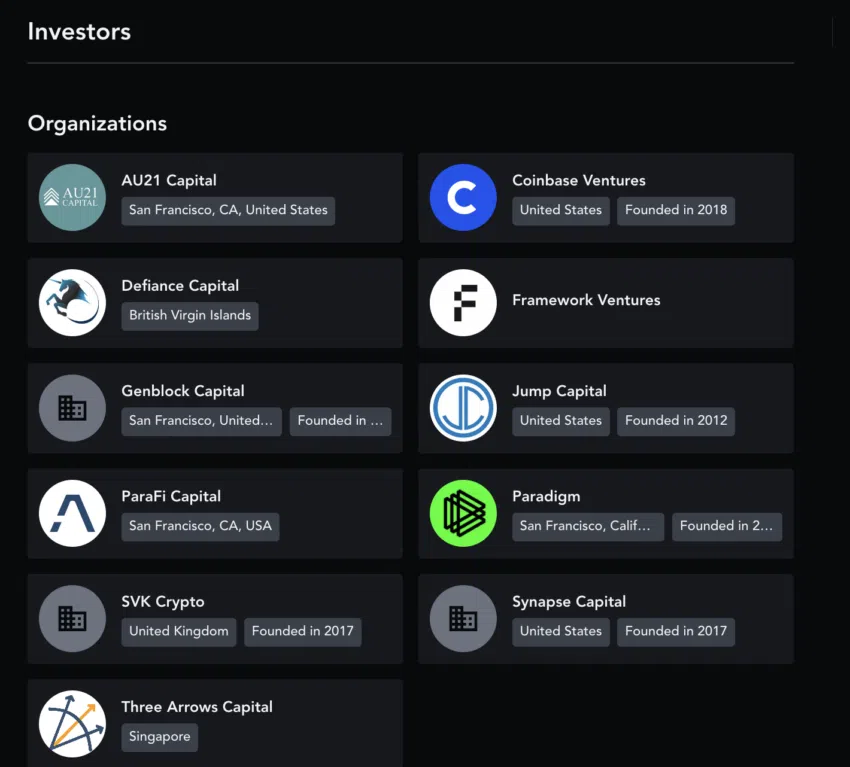Open the Synapse Capital name link
The height and width of the screenshot is (767, 850).
(x=569, y=602)
